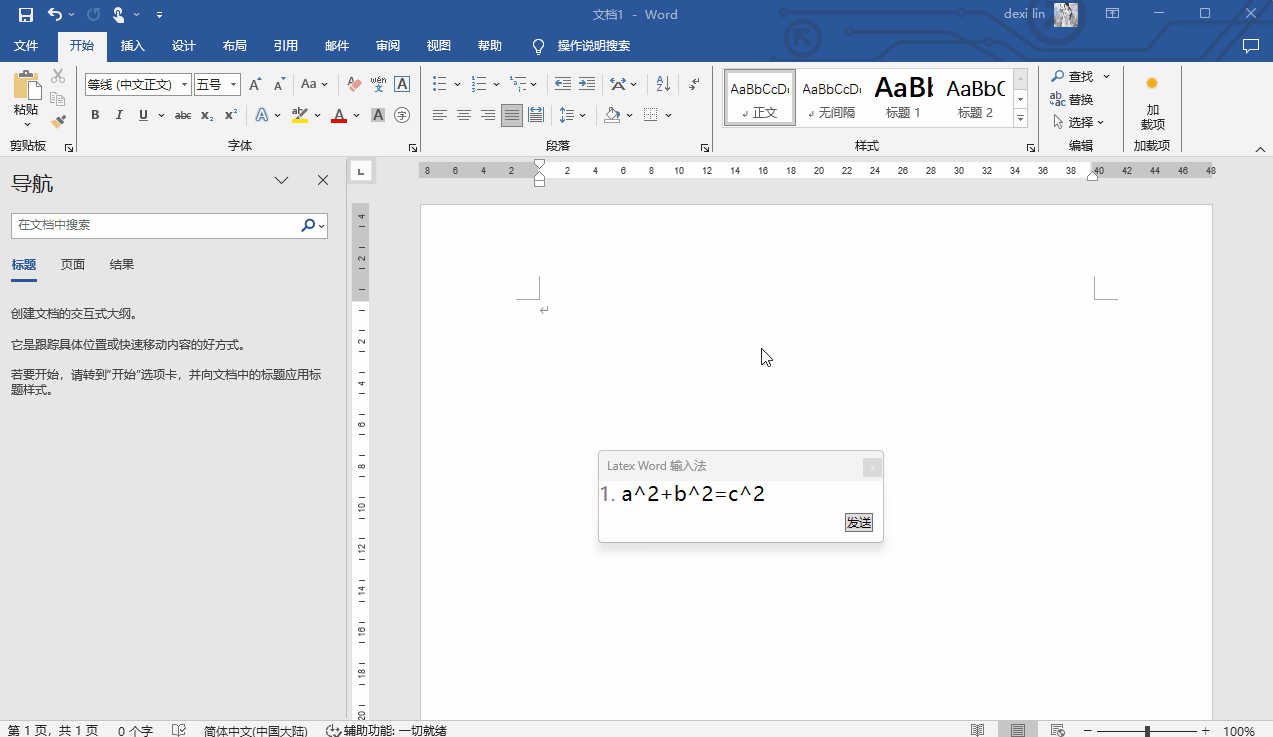Click the zoom slider handle

[1147, 731]
